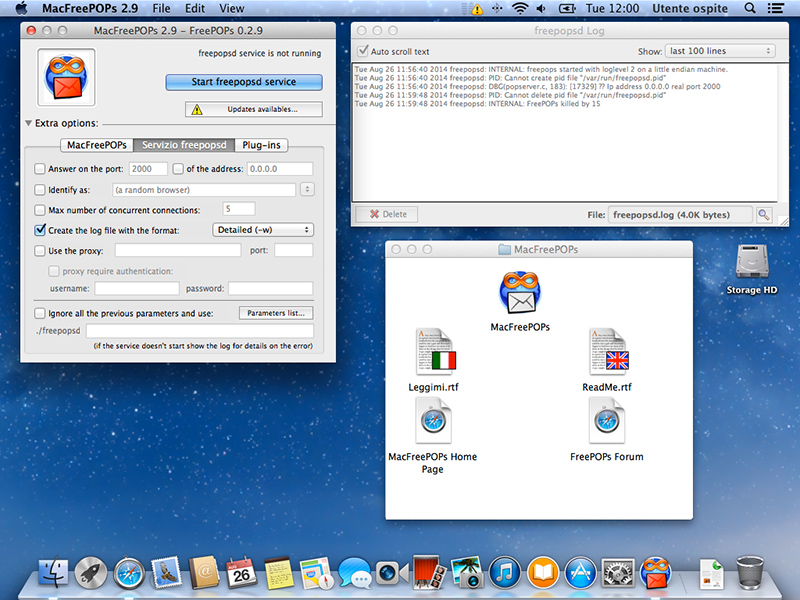Open the Utente ospite user menu
Screen dimensions: 800x600
pos(690,8)
